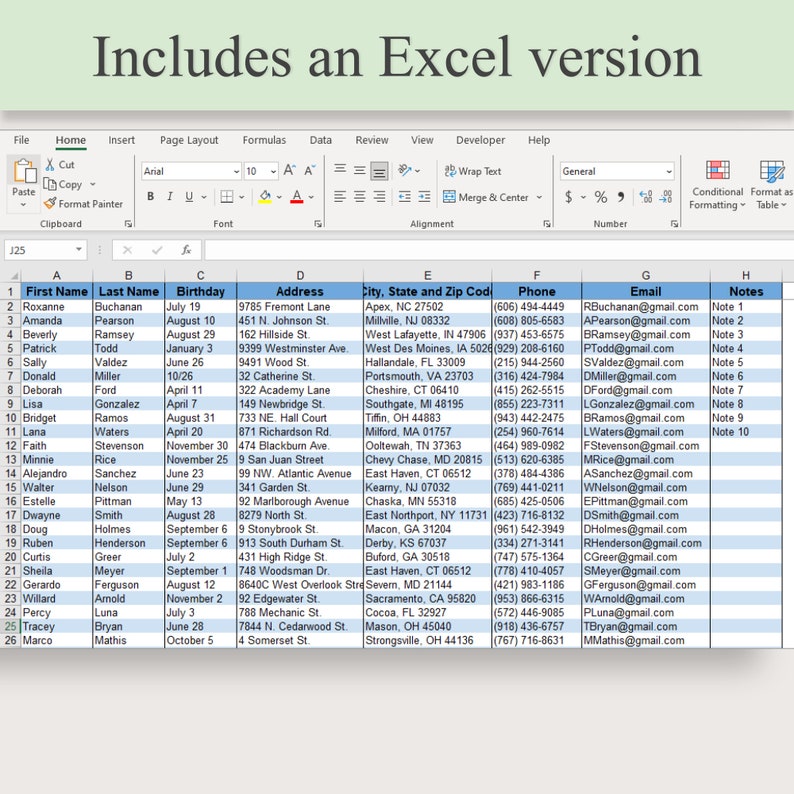
Task: Select row 12 header
Action: click(11, 446)
